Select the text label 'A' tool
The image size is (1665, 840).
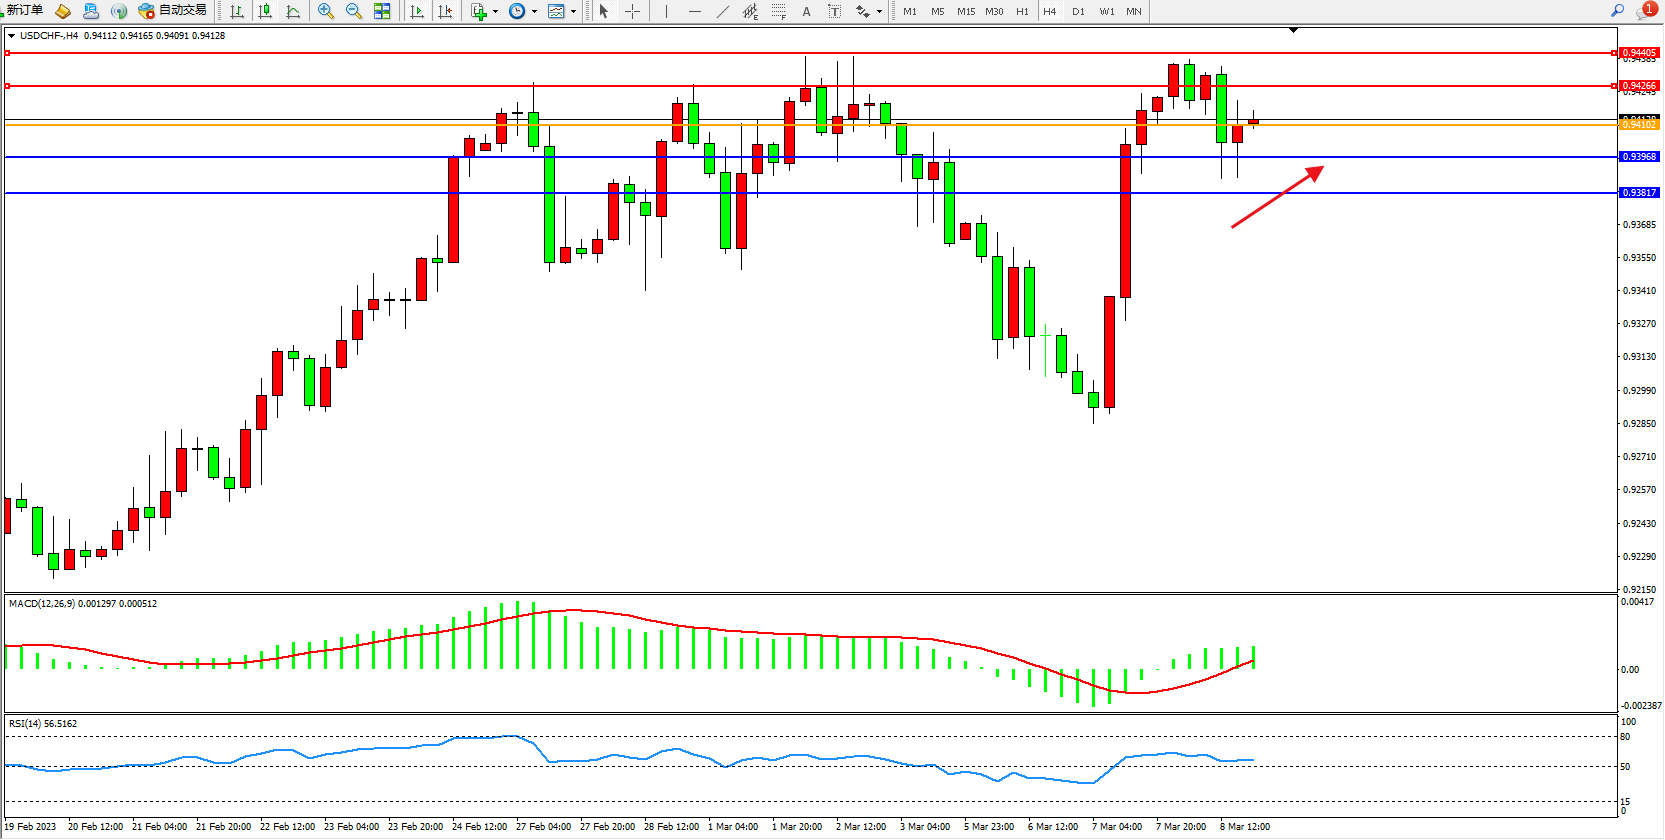click(806, 11)
